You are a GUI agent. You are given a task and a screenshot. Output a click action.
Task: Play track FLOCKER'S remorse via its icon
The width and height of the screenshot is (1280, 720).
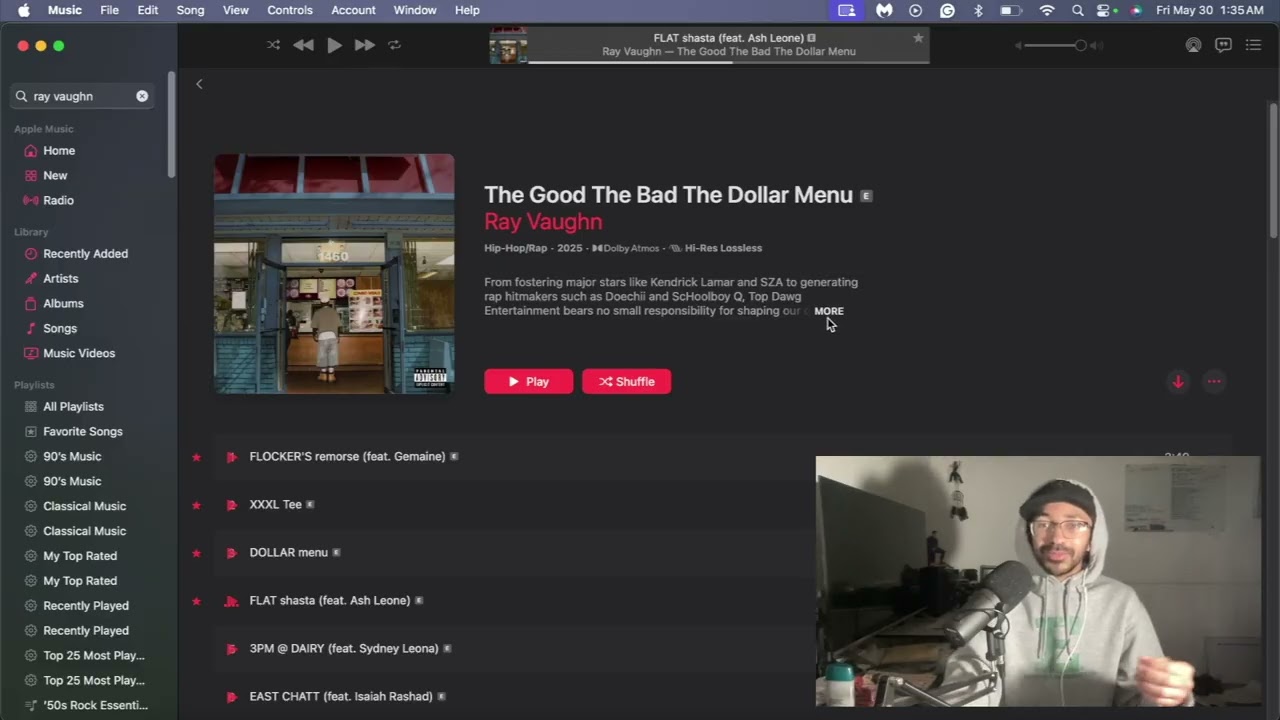click(232, 457)
